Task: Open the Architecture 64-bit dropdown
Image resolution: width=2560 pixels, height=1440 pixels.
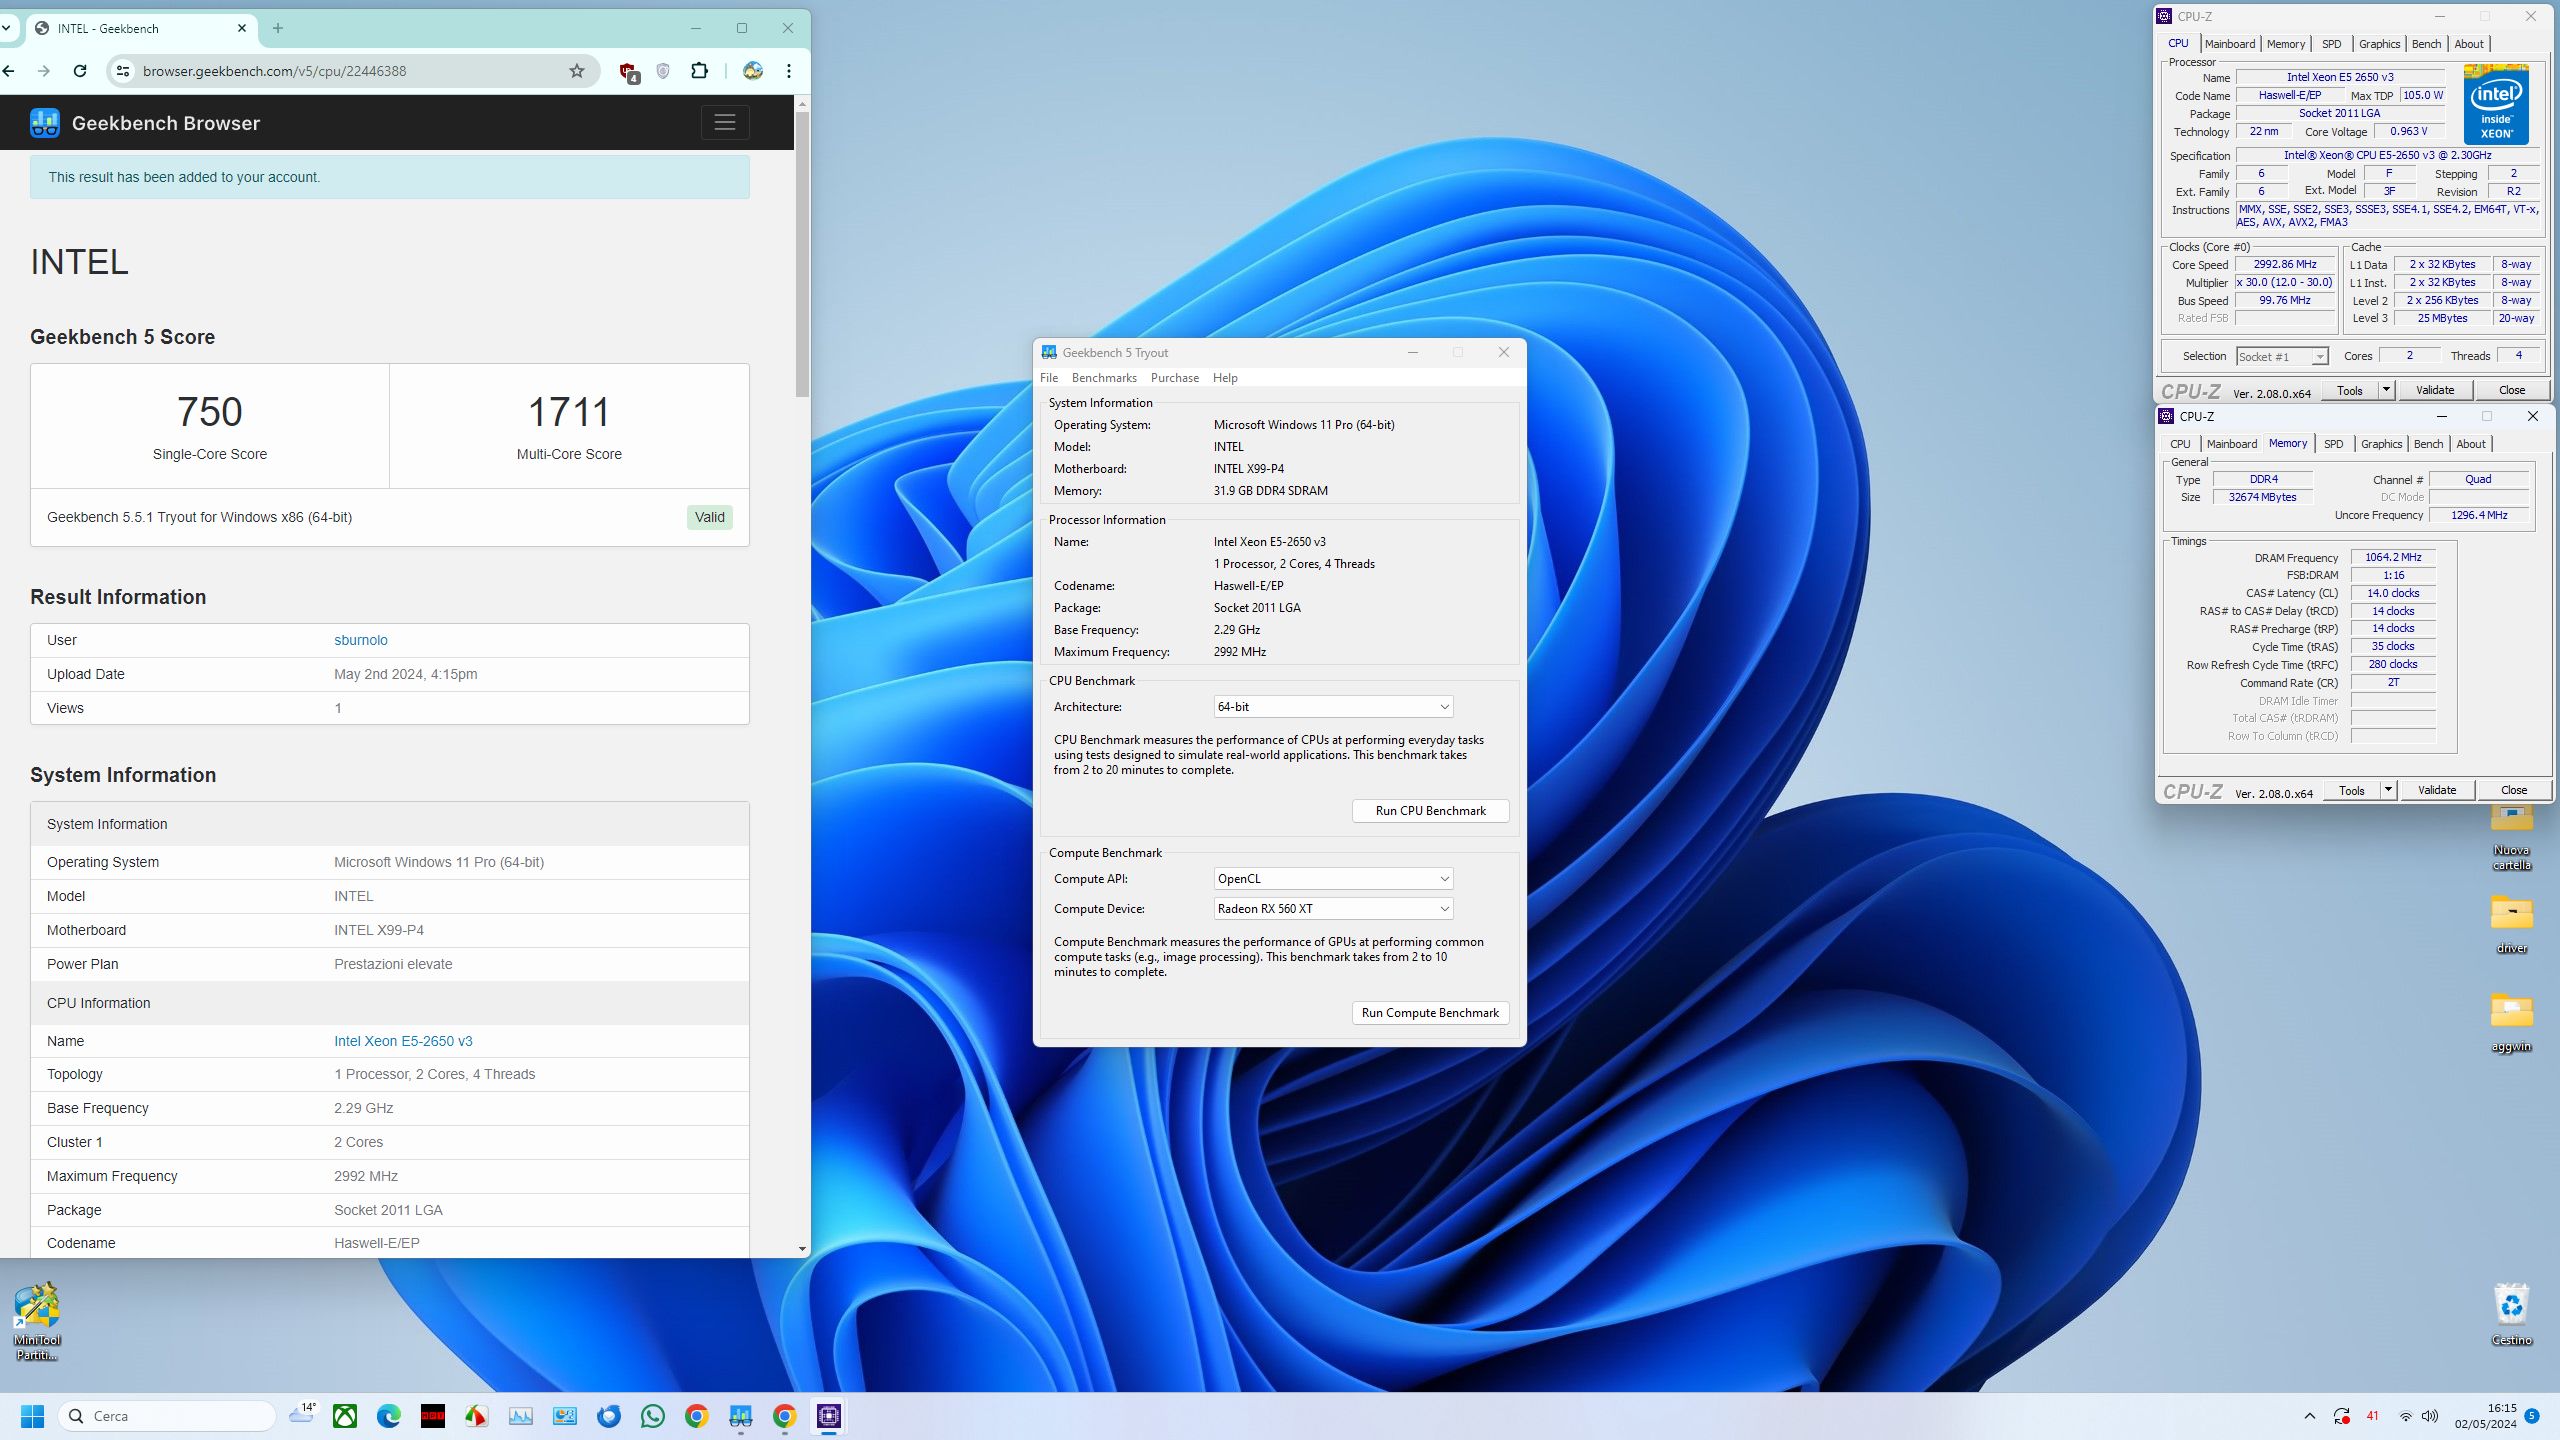Action: (x=1333, y=707)
